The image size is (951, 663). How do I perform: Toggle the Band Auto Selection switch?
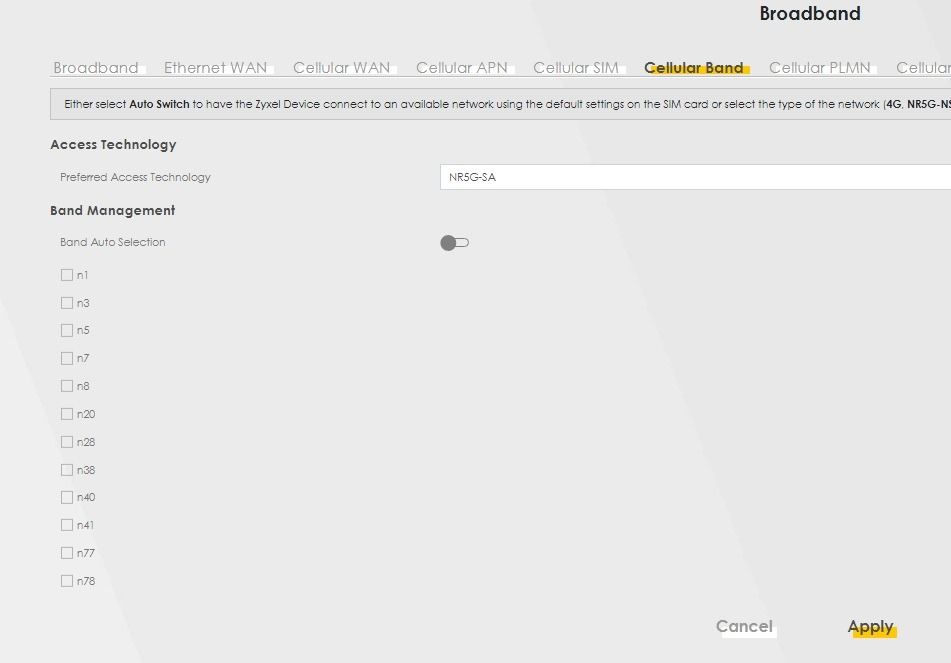point(454,243)
